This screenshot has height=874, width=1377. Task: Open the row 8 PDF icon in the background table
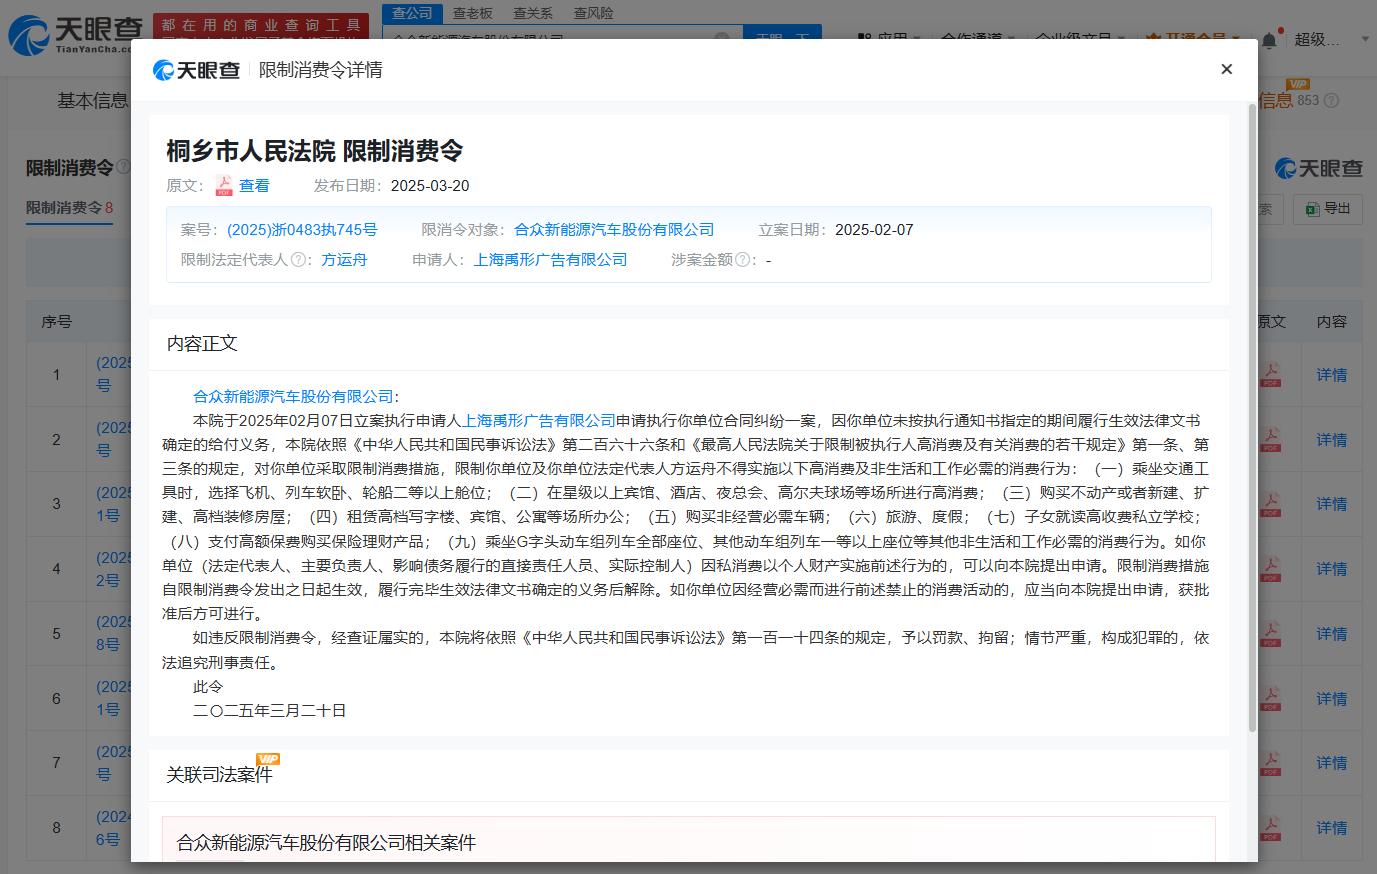(1270, 828)
